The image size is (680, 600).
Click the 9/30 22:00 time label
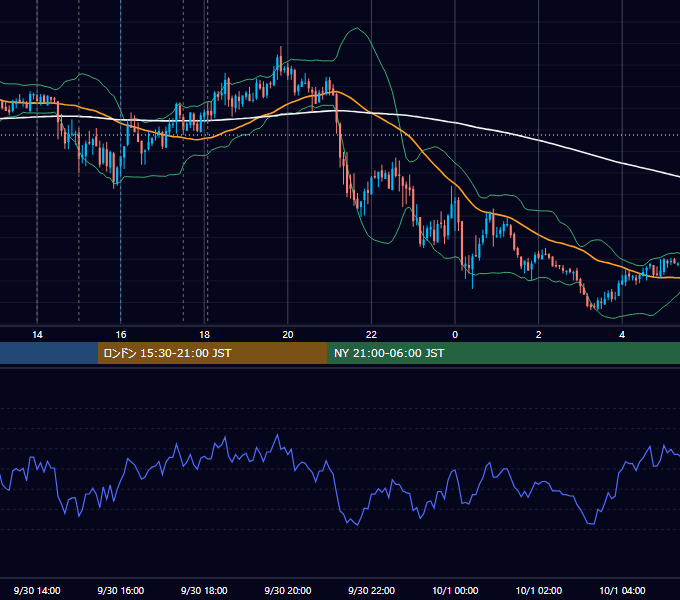click(x=372, y=590)
